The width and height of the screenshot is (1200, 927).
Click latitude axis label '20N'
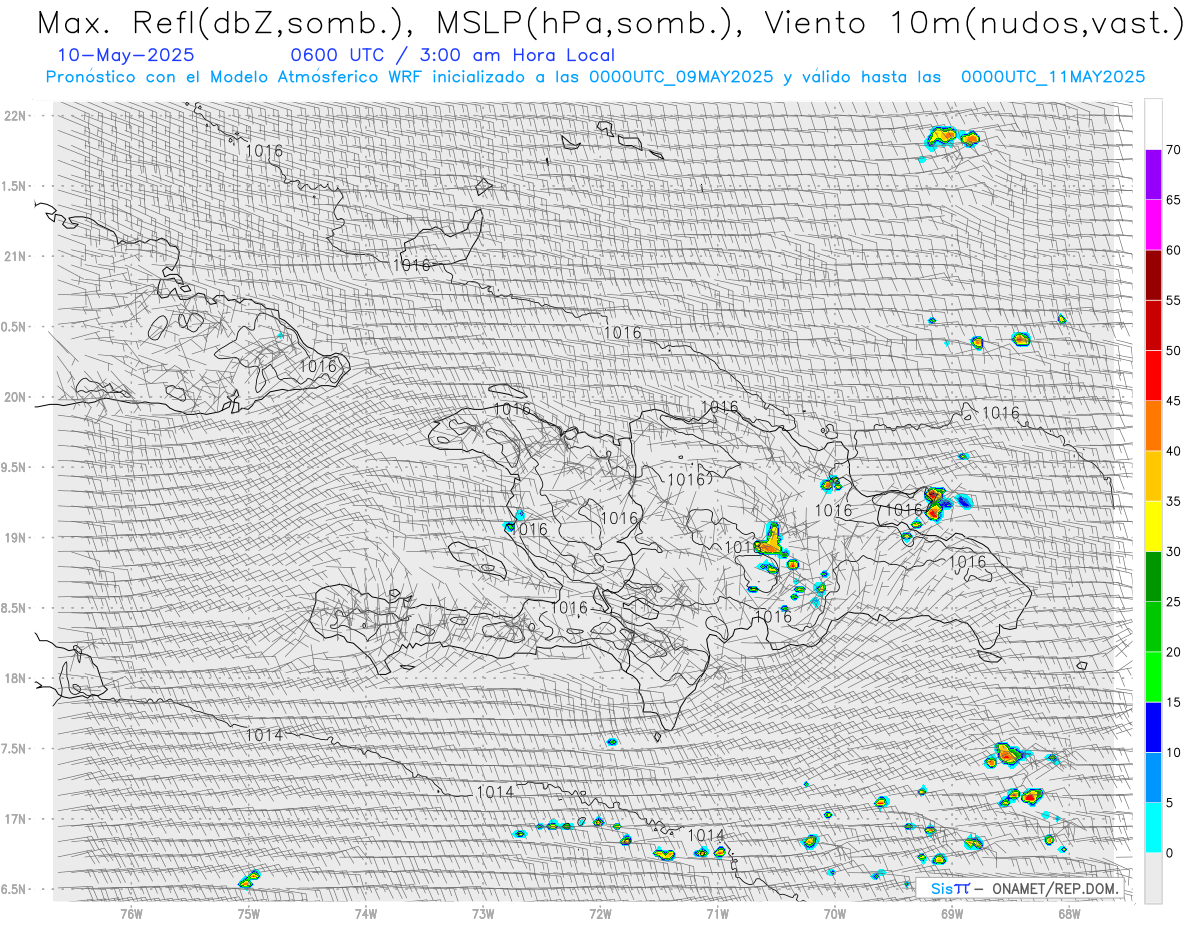click(x=16, y=397)
